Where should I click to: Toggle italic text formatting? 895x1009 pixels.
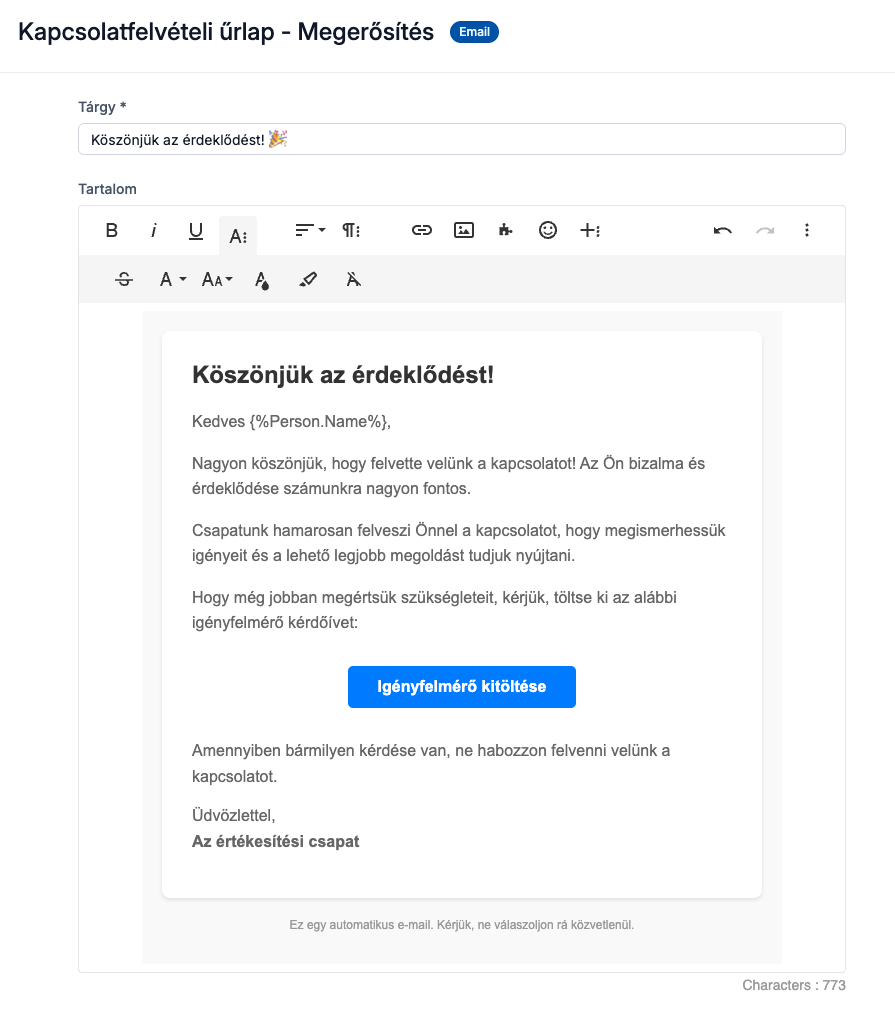coord(154,231)
